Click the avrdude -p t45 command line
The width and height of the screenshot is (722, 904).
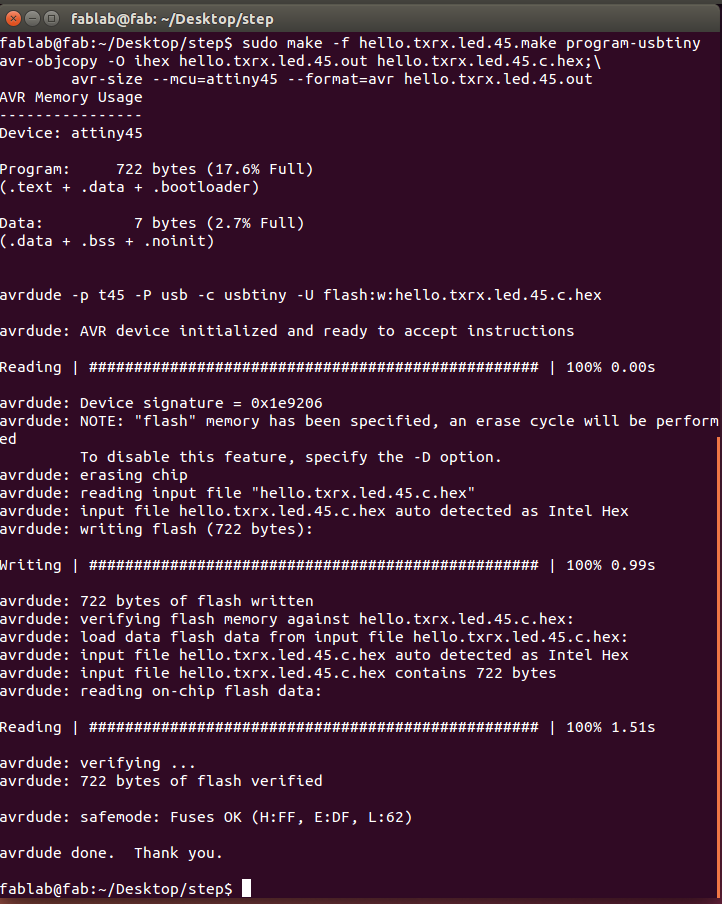point(300,295)
